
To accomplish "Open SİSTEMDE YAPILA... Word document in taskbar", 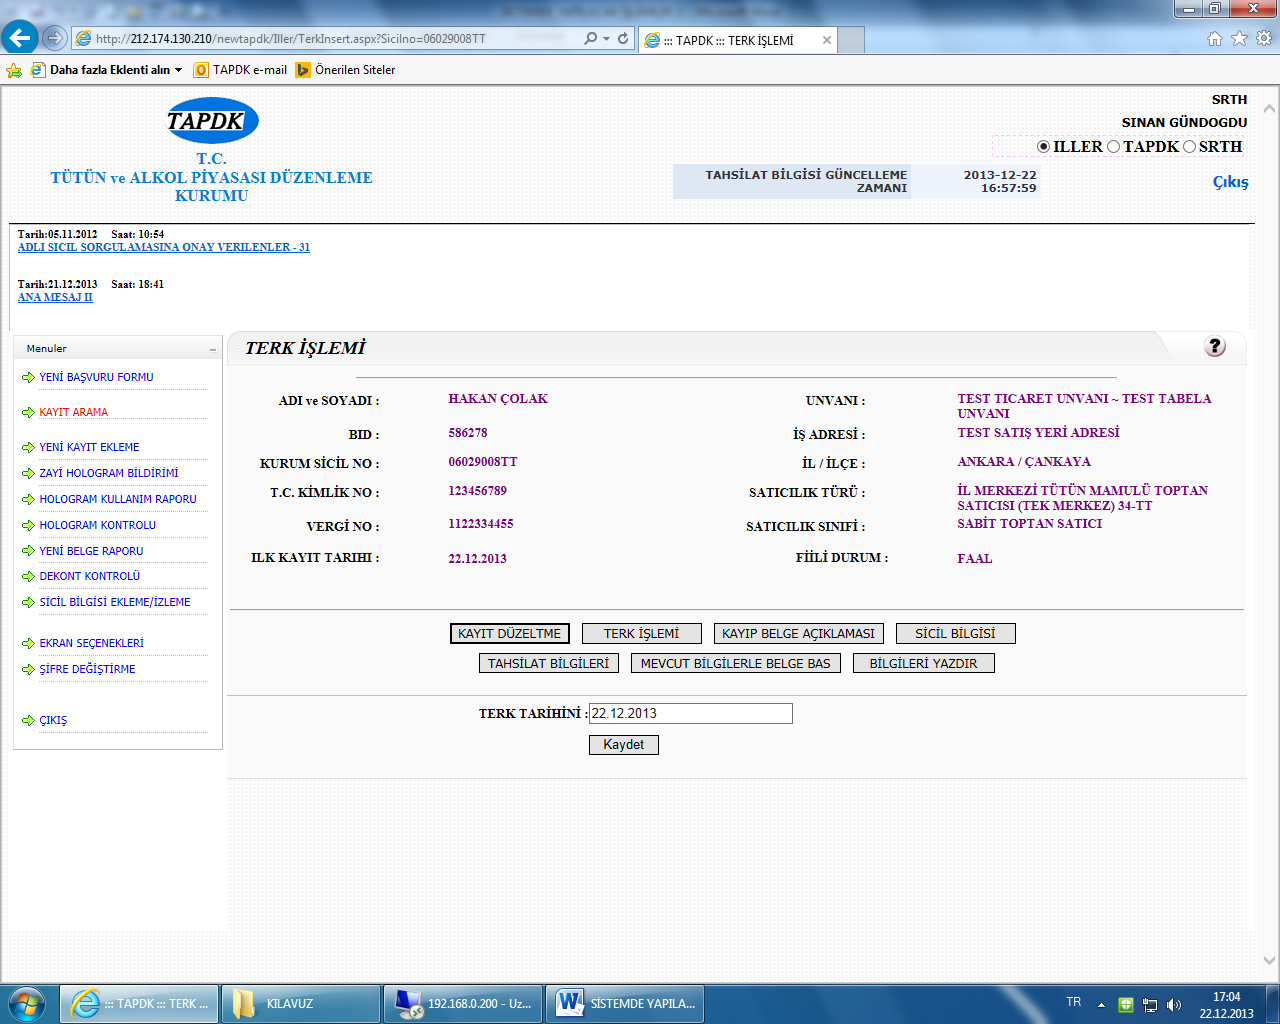I will (626, 1003).
